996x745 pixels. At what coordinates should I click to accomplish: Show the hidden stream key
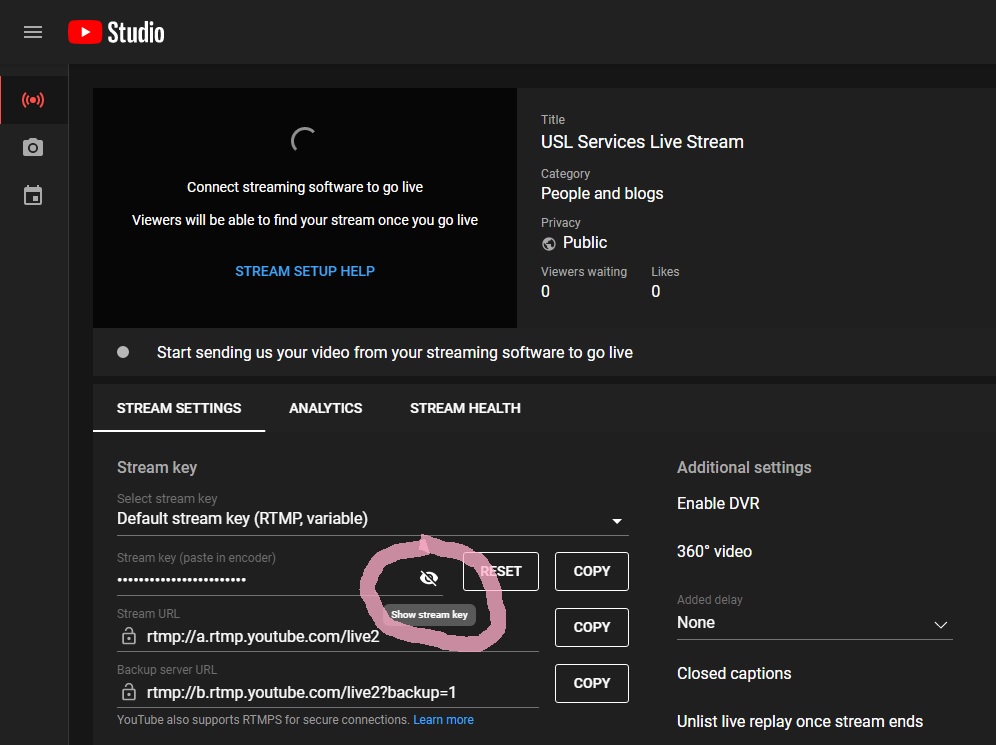(x=429, y=577)
